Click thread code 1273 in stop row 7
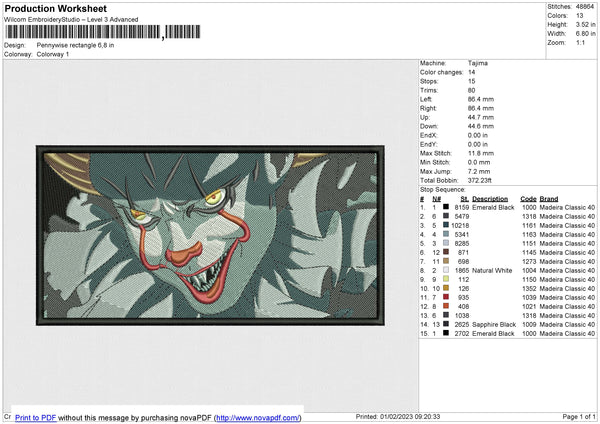 click(529, 261)
